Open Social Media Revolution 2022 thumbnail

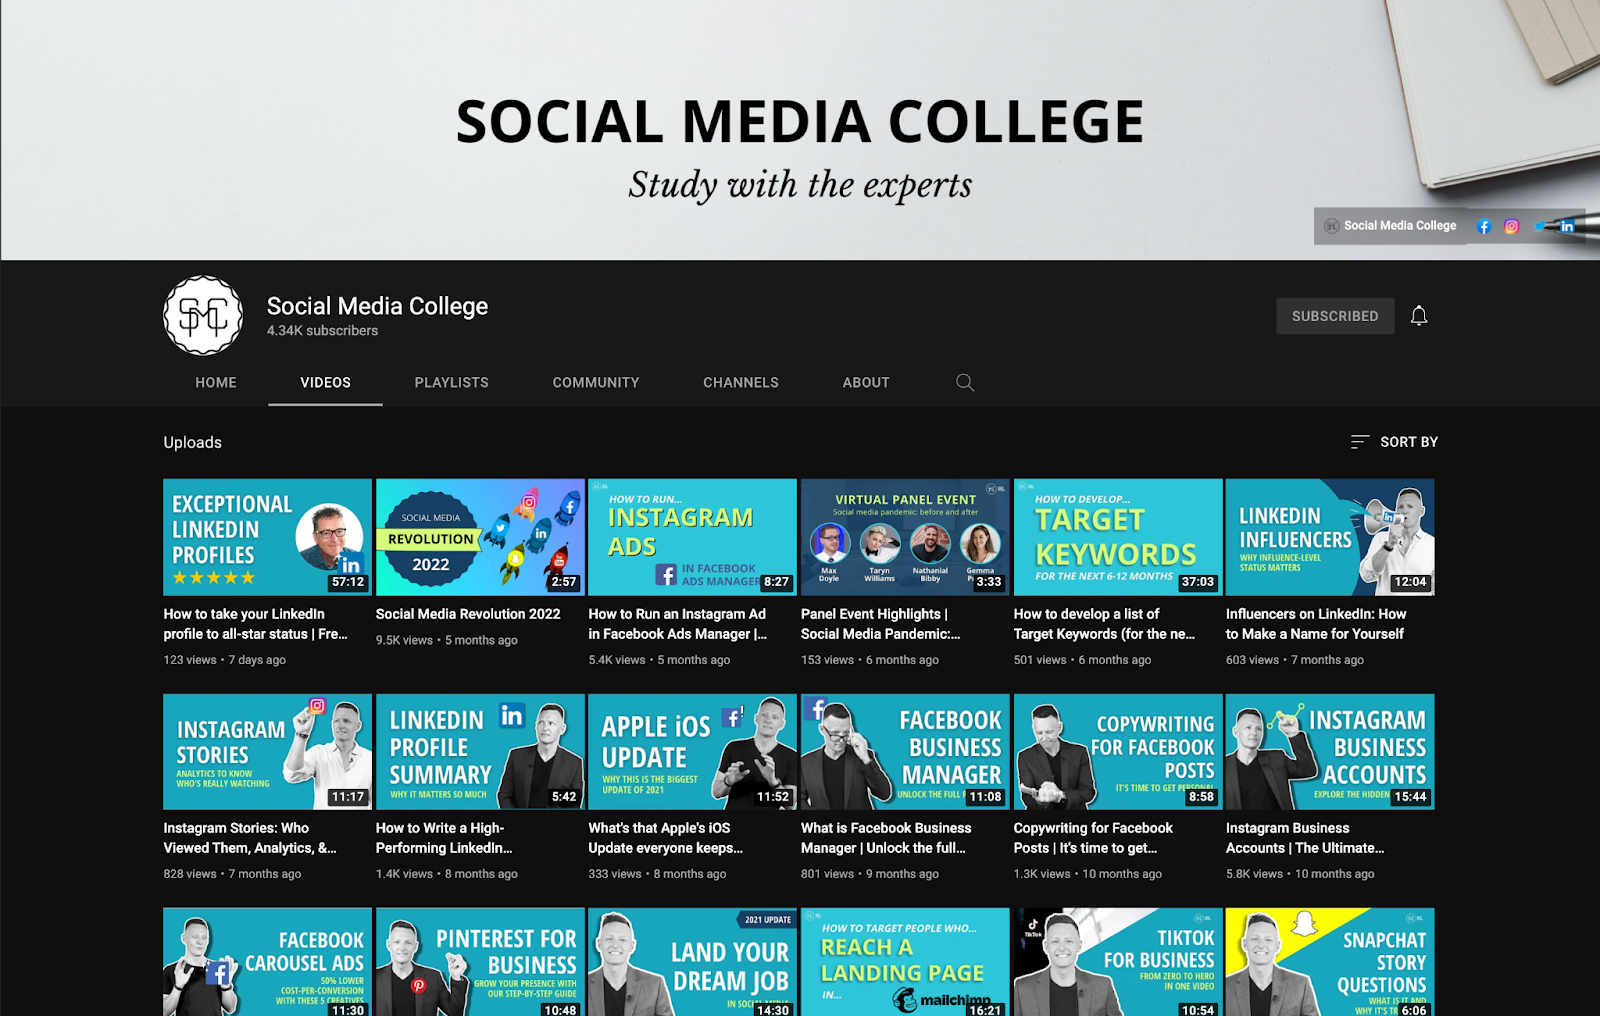(480, 537)
